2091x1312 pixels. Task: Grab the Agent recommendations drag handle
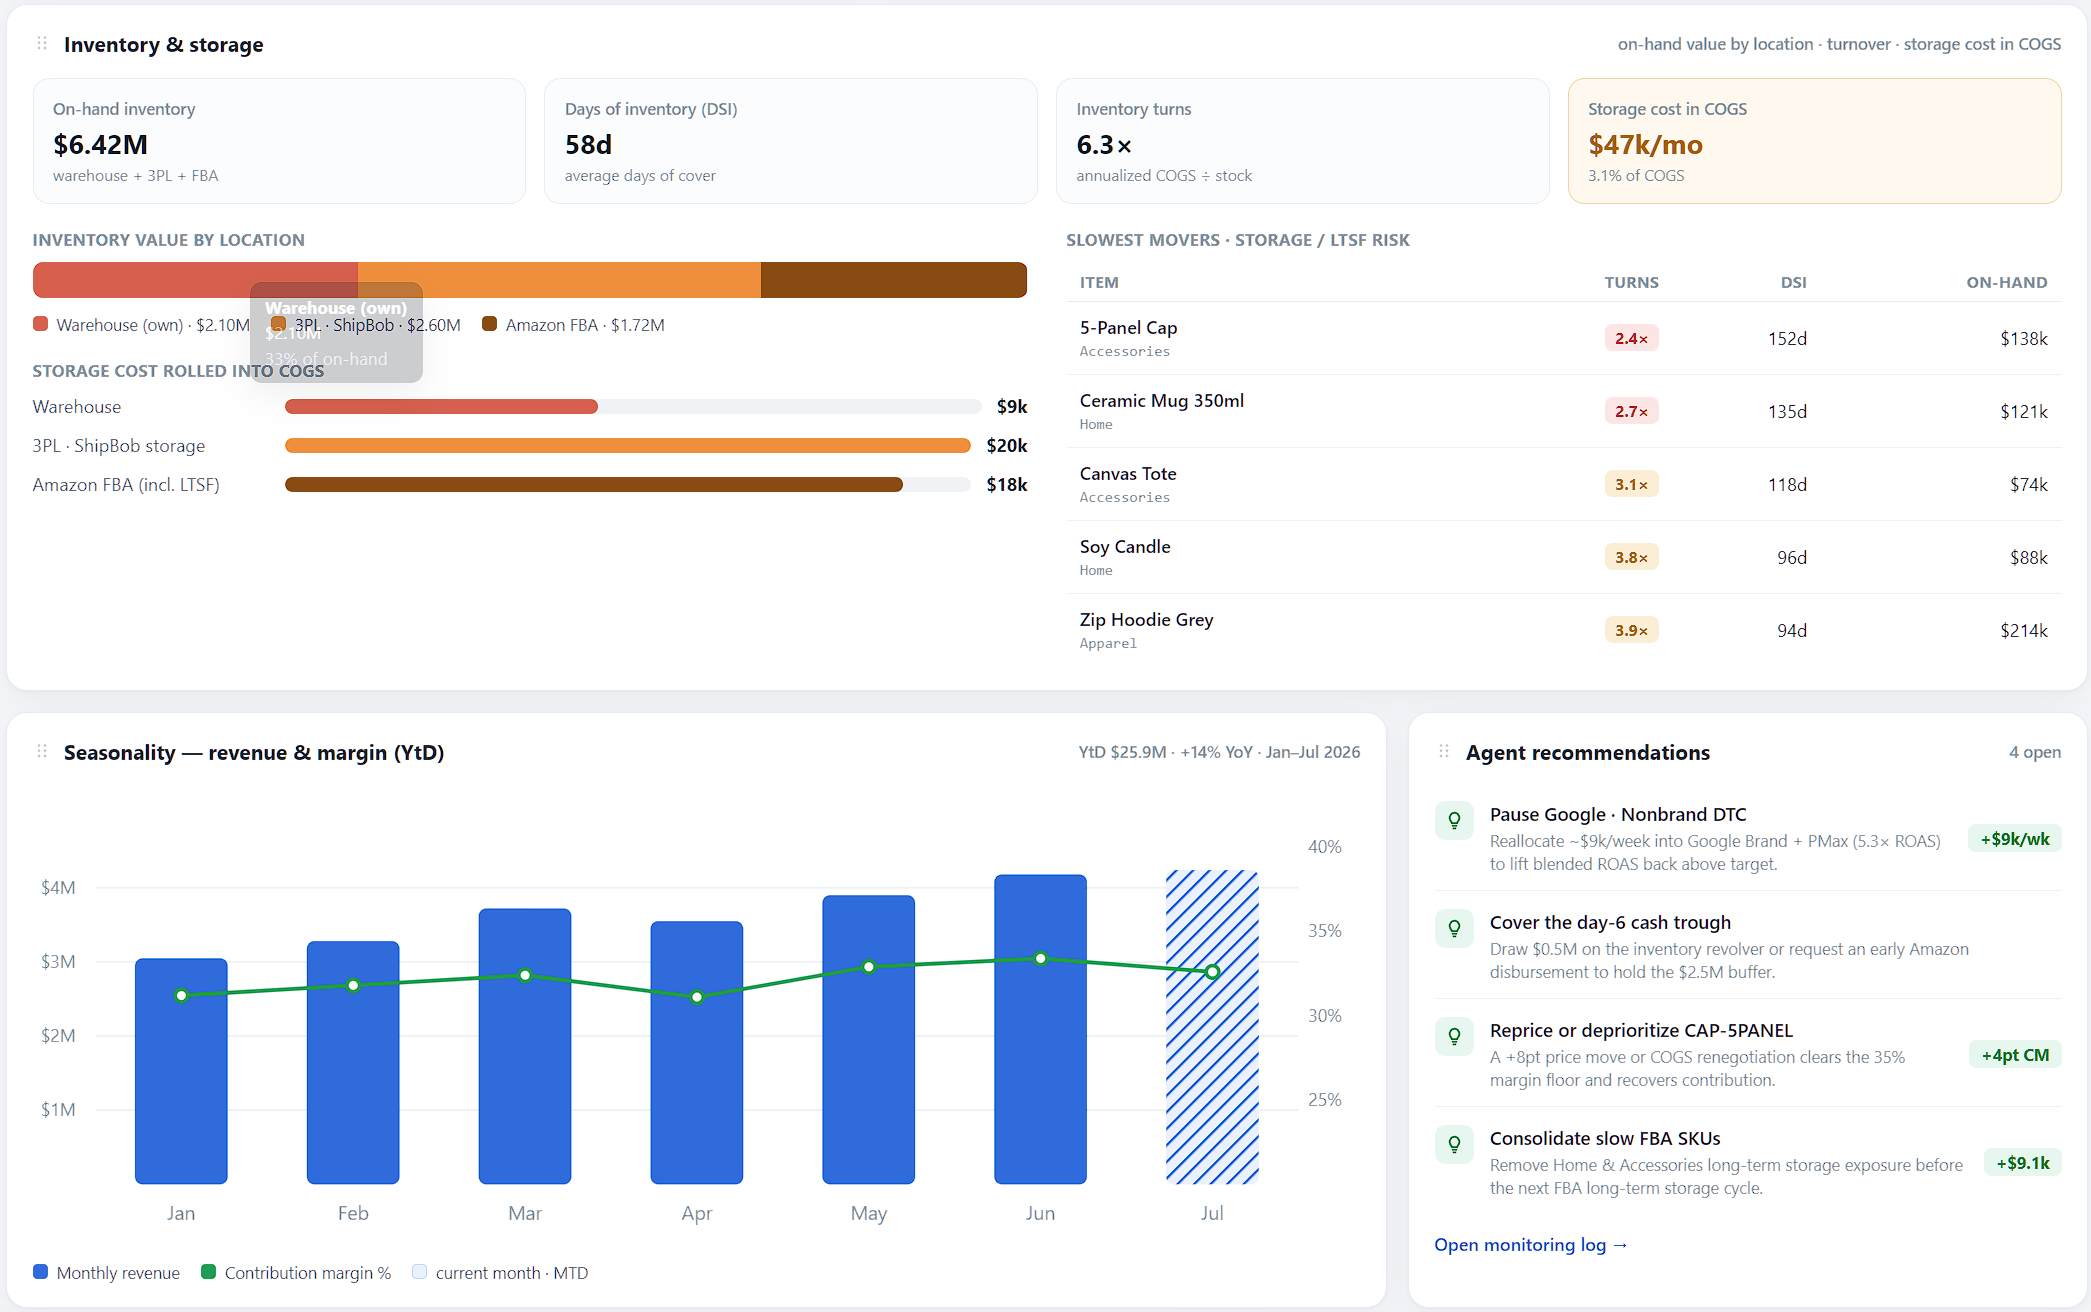[x=1444, y=752]
